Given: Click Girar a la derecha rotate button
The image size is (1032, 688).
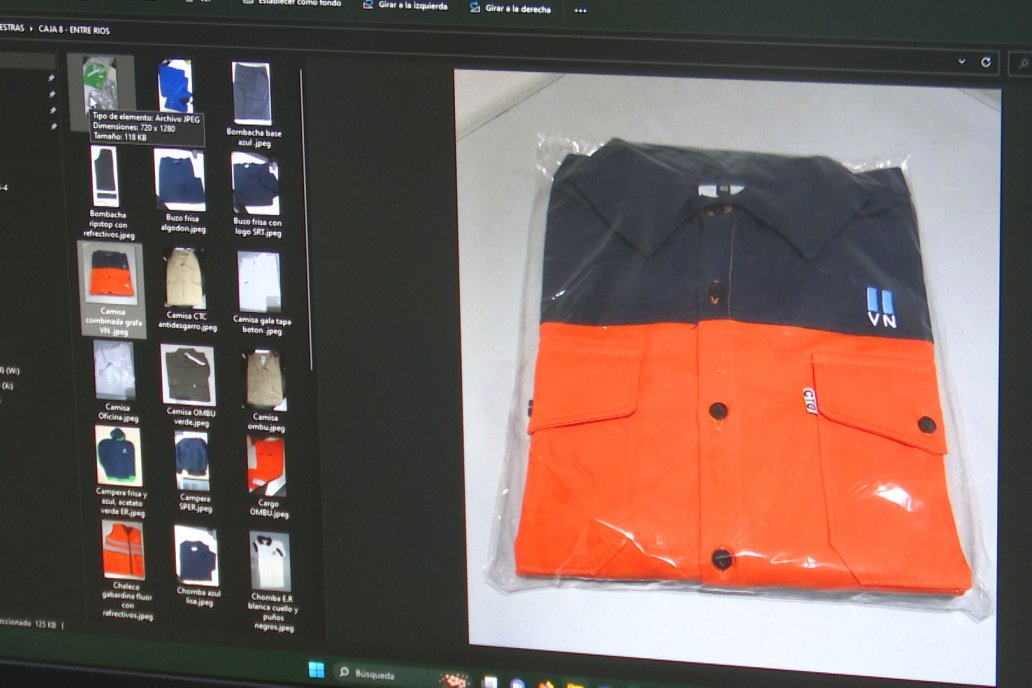Looking at the screenshot, I should [510, 8].
